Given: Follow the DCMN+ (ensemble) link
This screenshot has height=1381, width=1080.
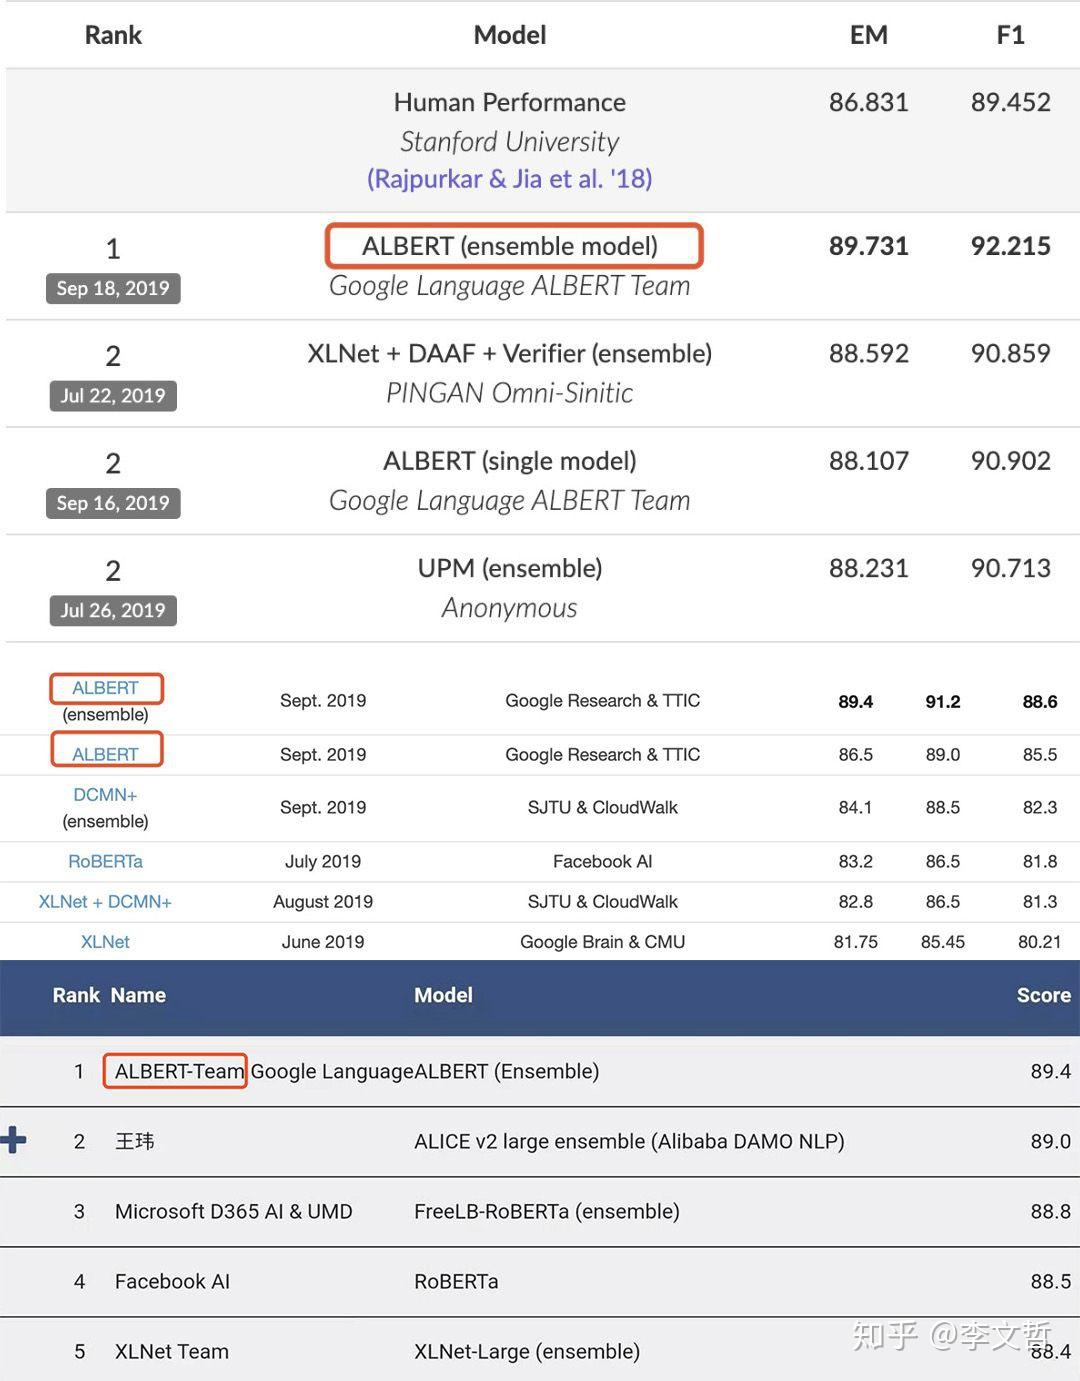Looking at the screenshot, I should [104, 794].
